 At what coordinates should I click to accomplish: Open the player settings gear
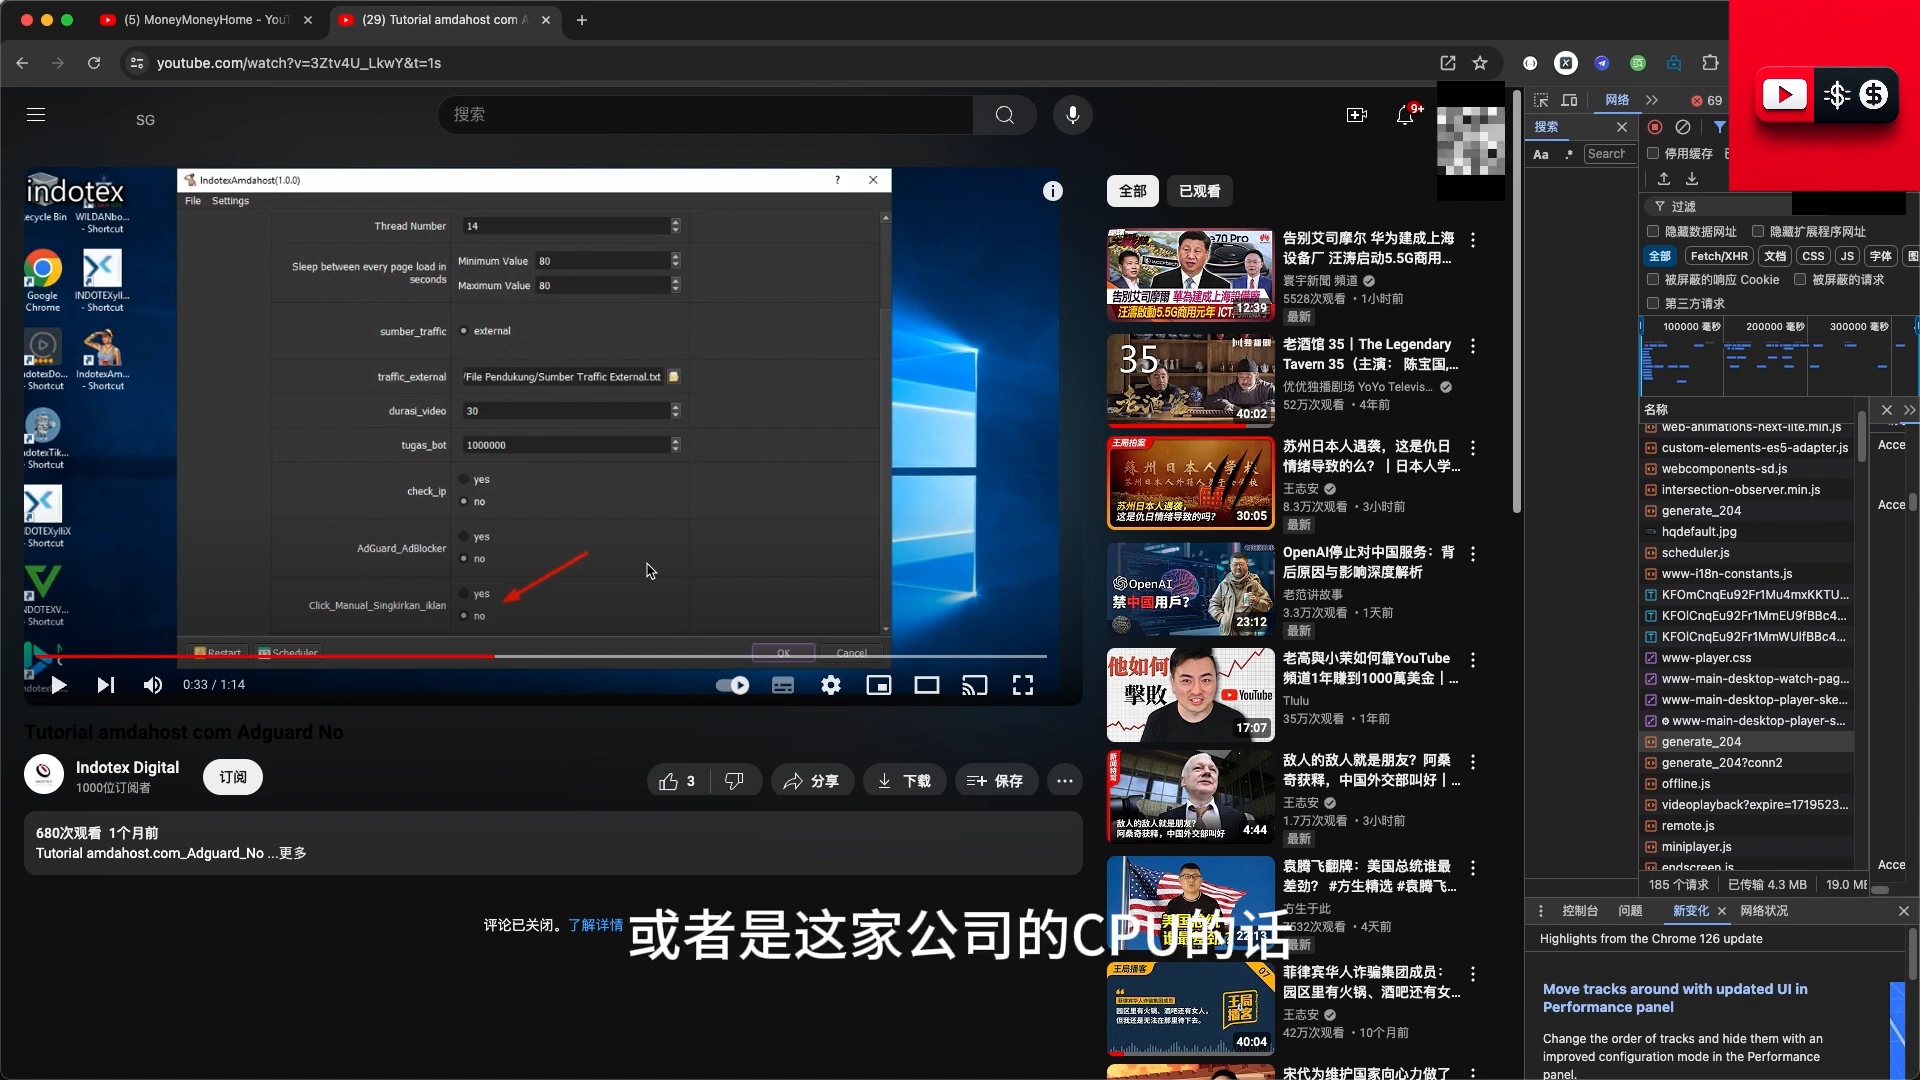(831, 685)
